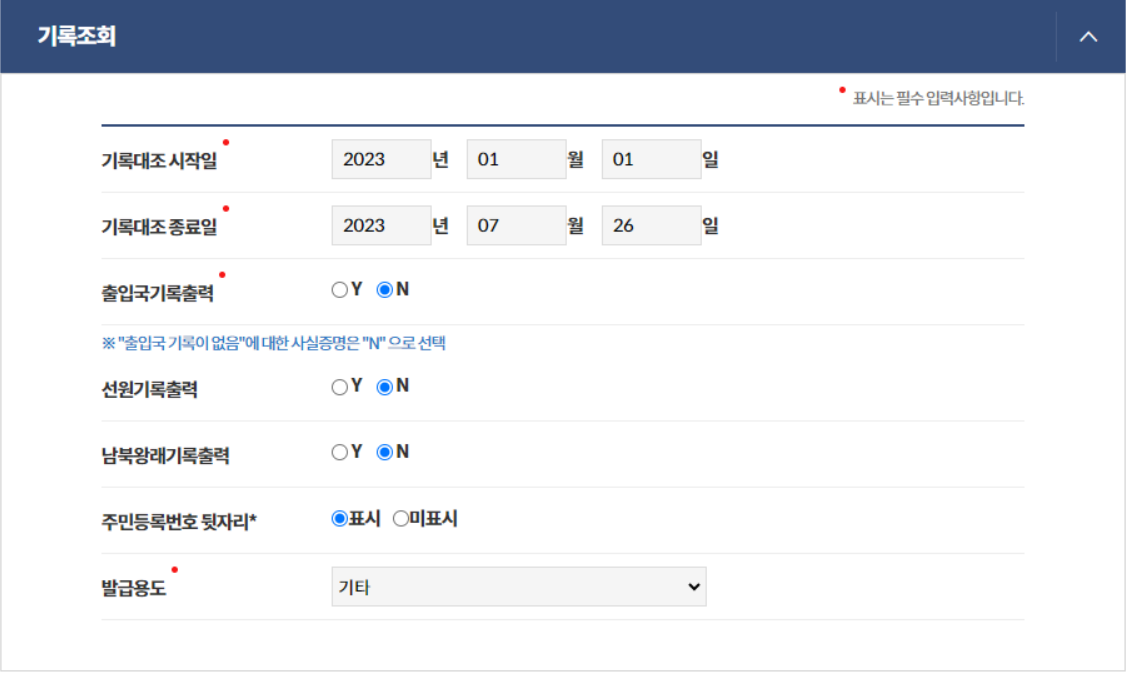Viewport: 1127px width, 673px height.
Task: Click the dropdown arrow next to 기타
Action: pyautogui.click(x=694, y=586)
